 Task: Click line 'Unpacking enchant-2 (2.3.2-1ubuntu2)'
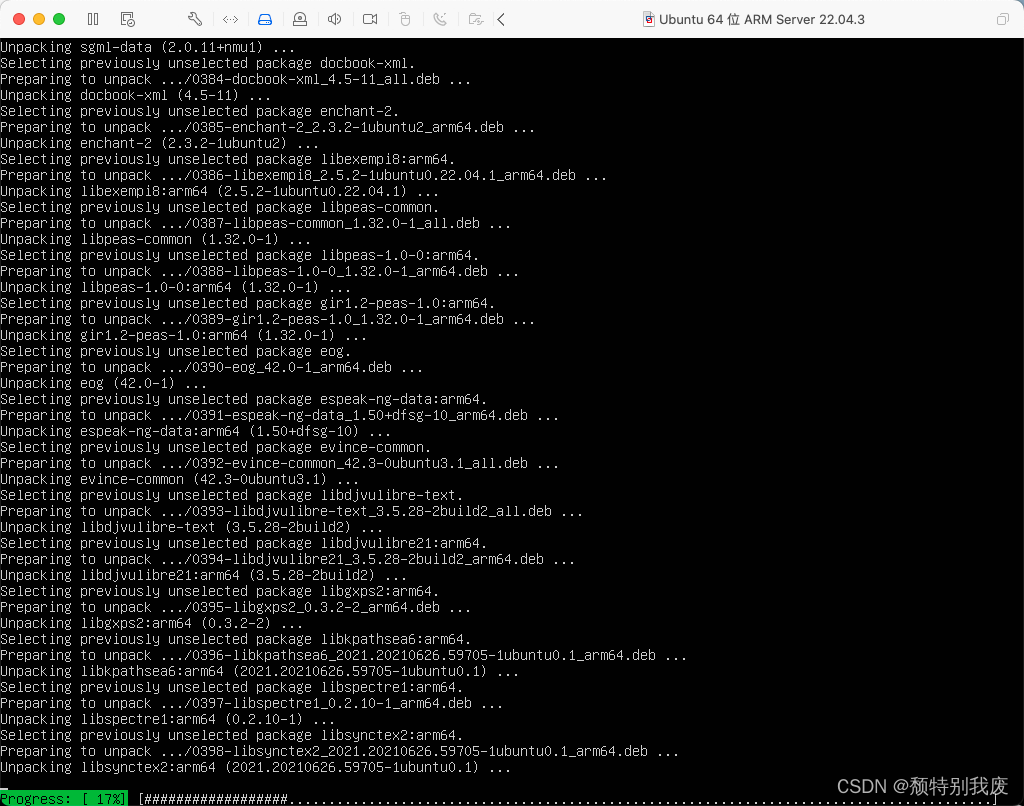160,143
